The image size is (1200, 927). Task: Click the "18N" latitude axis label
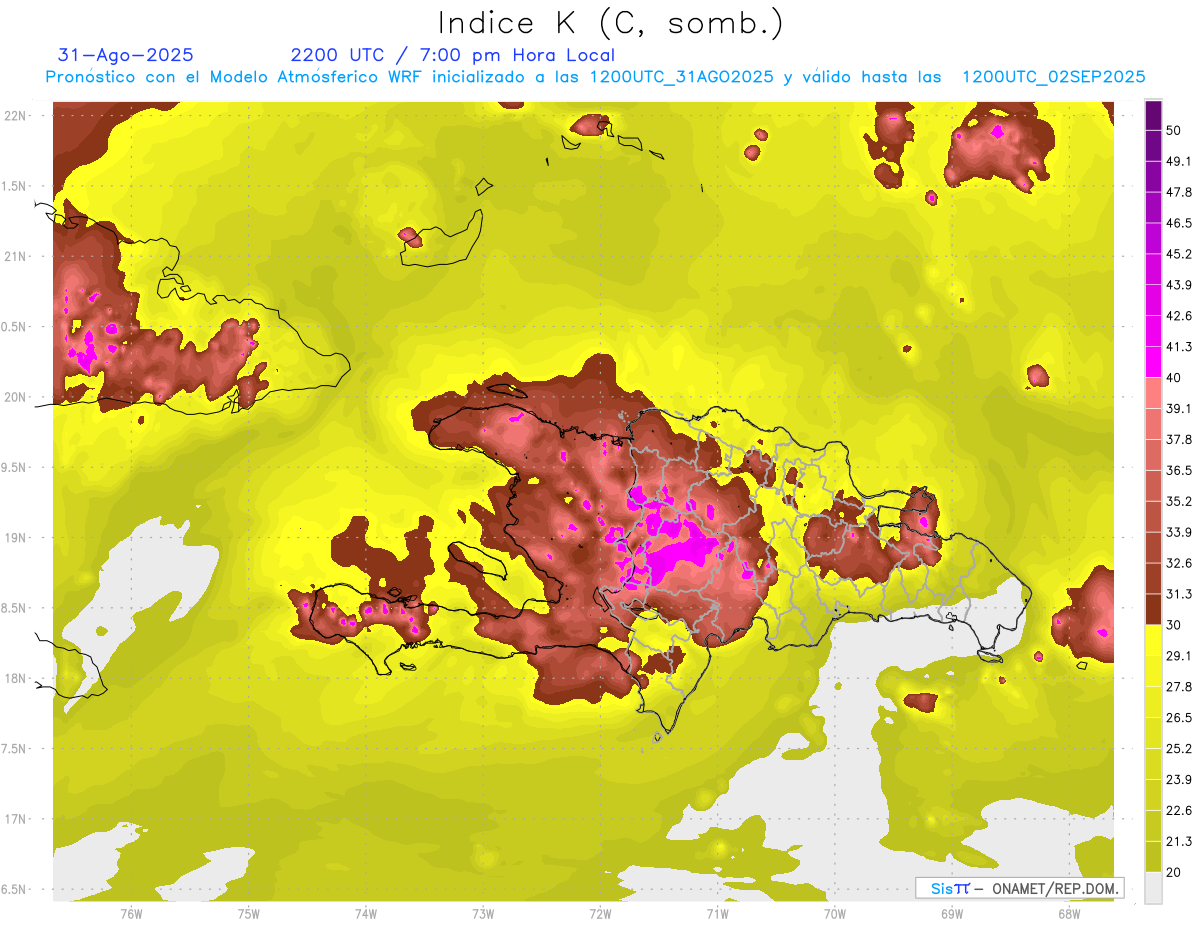(14, 678)
